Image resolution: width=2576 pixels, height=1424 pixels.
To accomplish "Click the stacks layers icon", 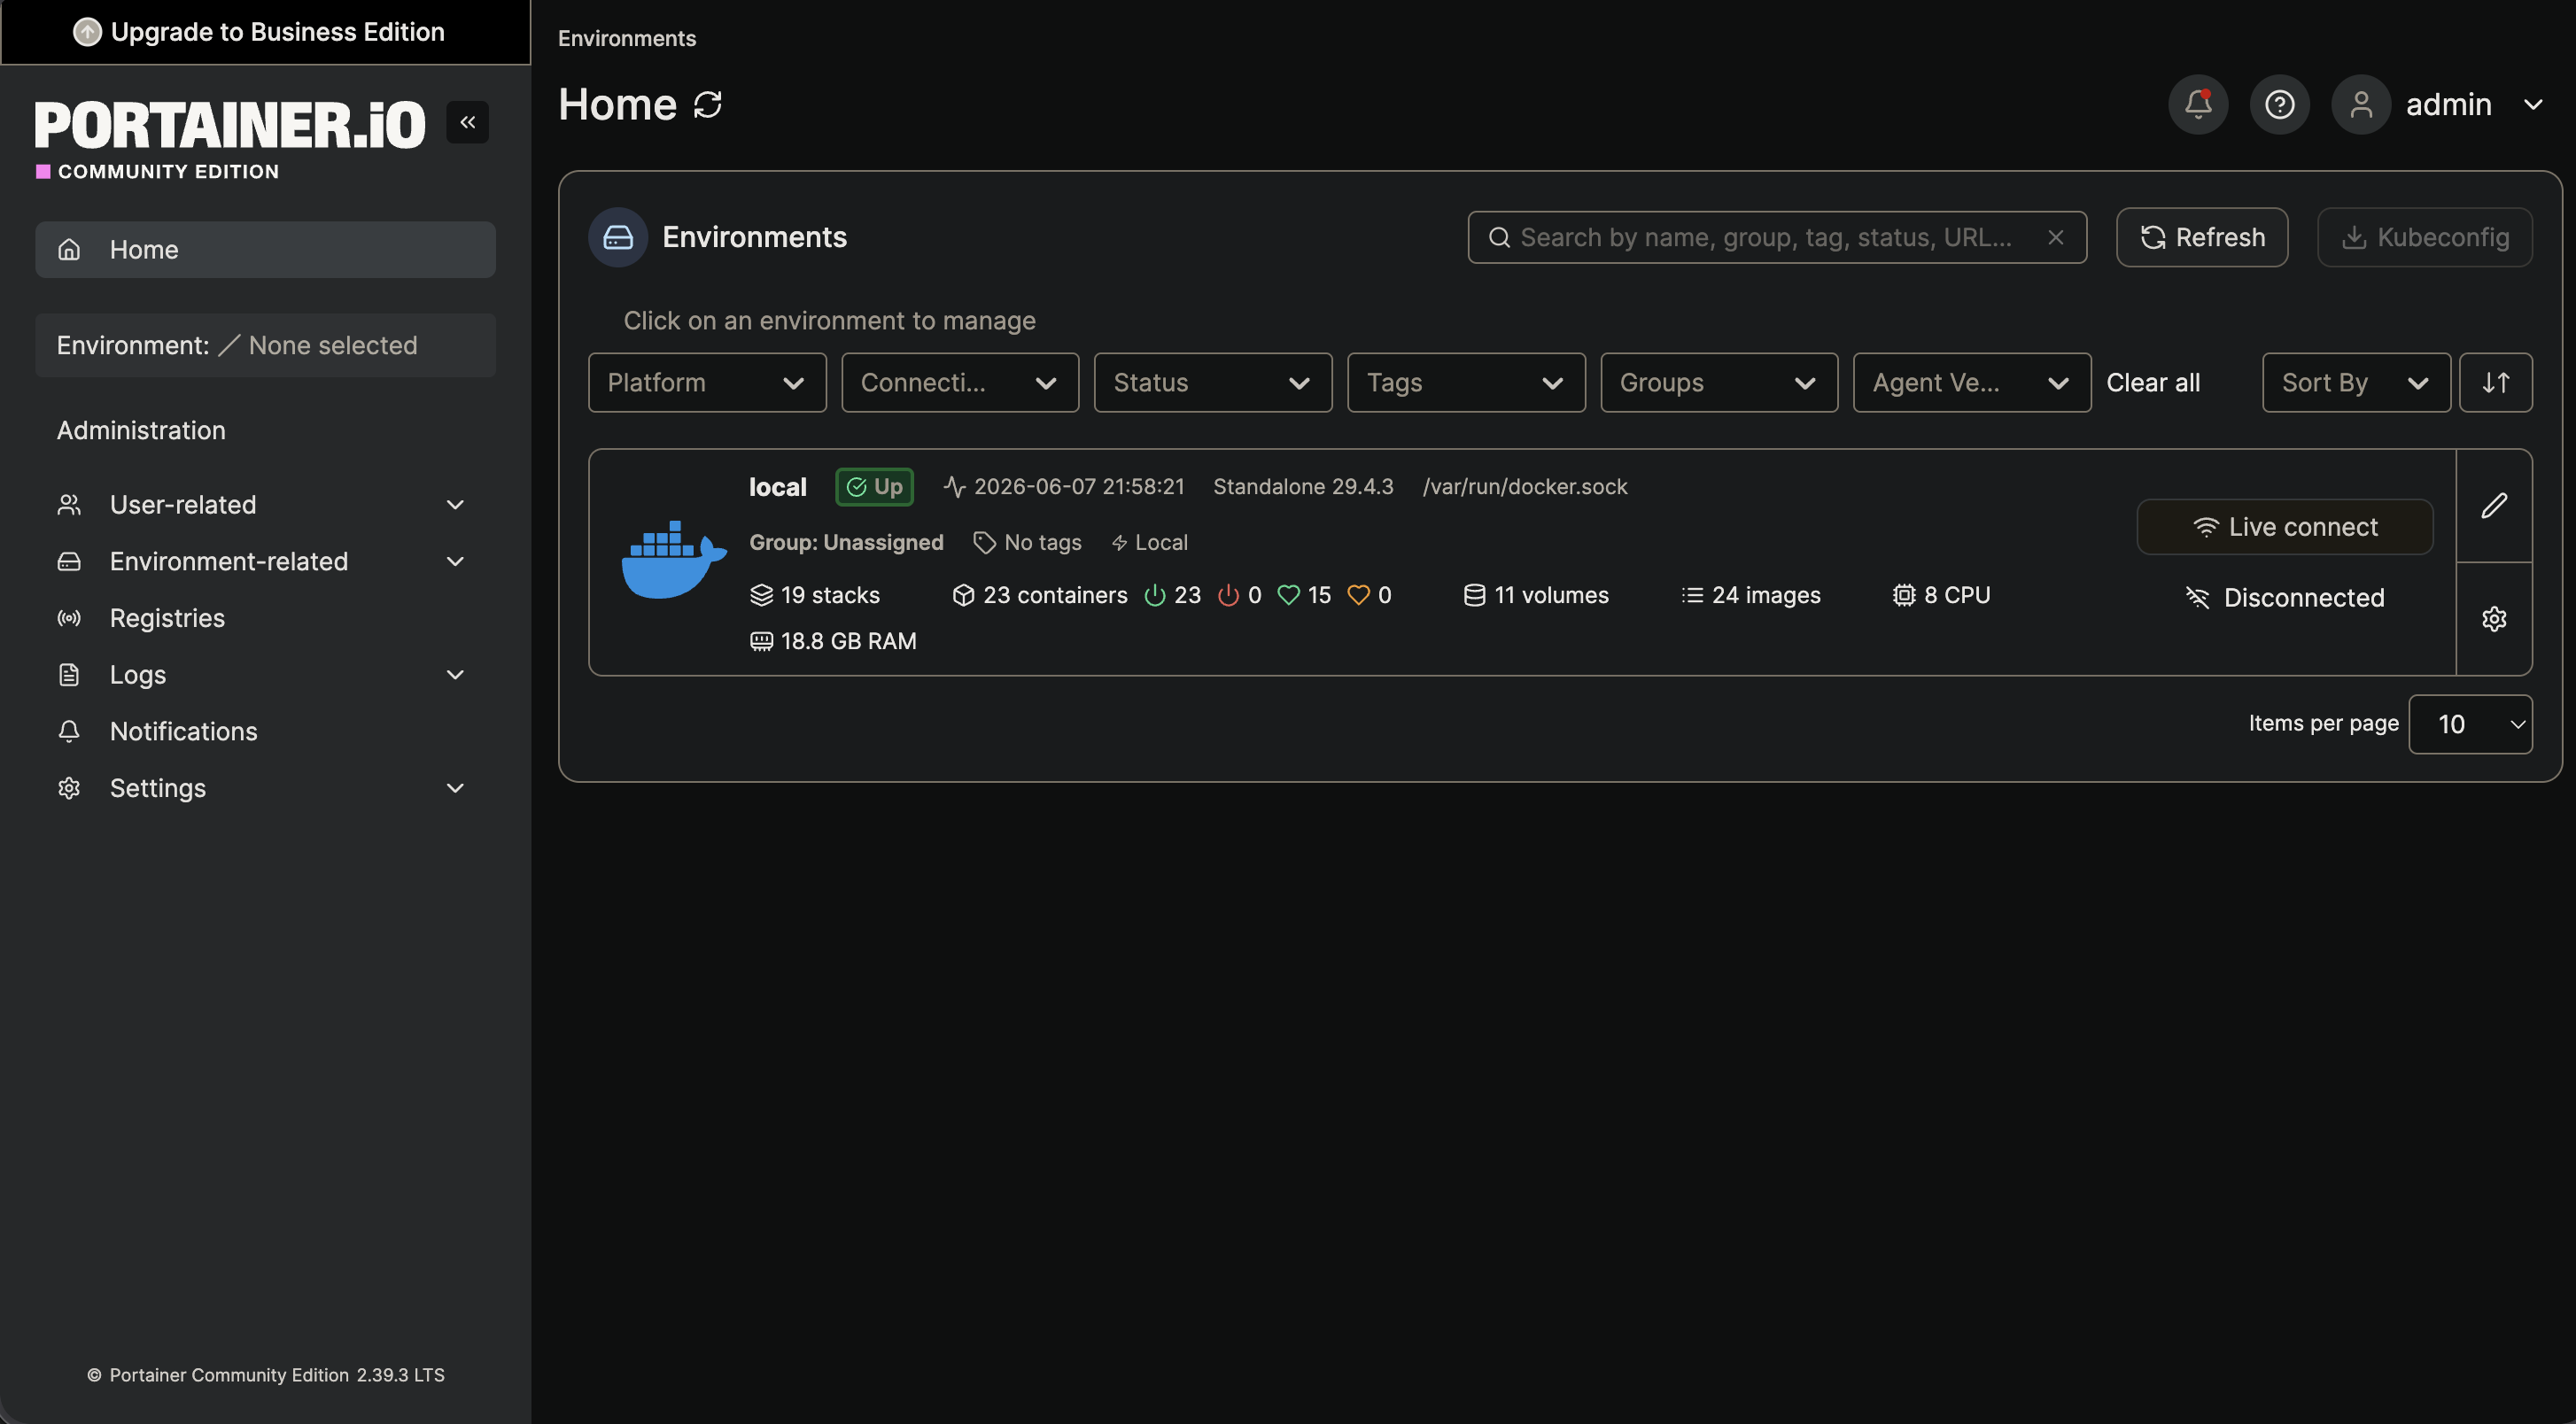I will click(761, 595).
